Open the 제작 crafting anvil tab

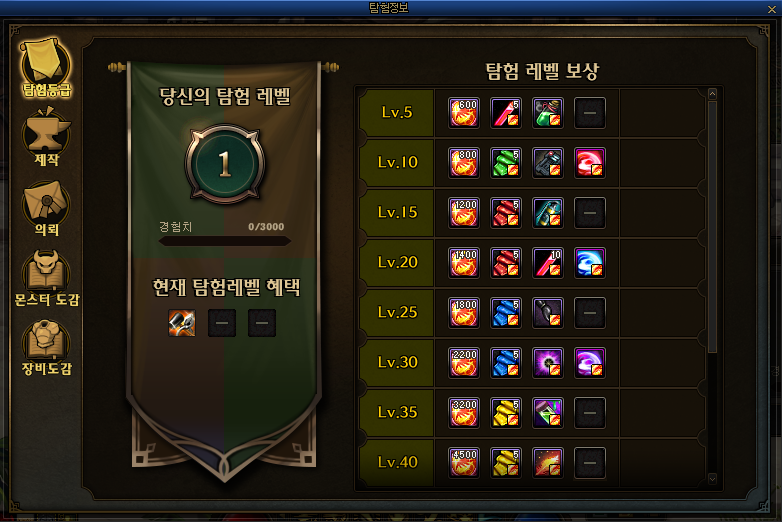(46, 136)
